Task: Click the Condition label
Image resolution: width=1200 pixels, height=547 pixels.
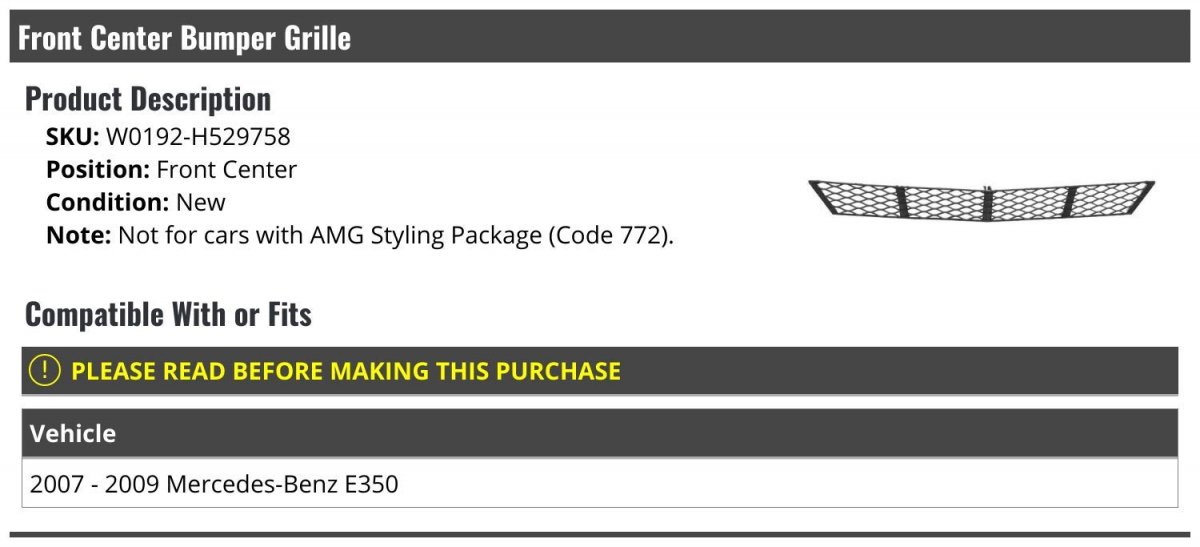Action: pyautogui.click(x=108, y=203)
